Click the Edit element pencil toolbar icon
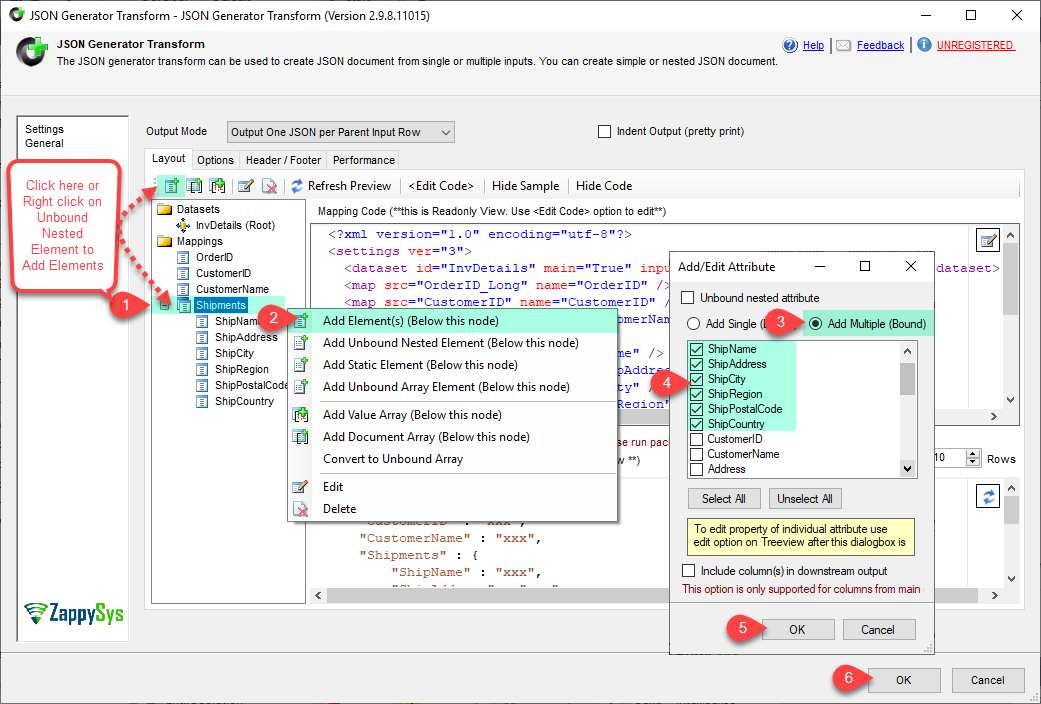The width and height of the screenshot is (1041, 704). (x=246, y=186)
